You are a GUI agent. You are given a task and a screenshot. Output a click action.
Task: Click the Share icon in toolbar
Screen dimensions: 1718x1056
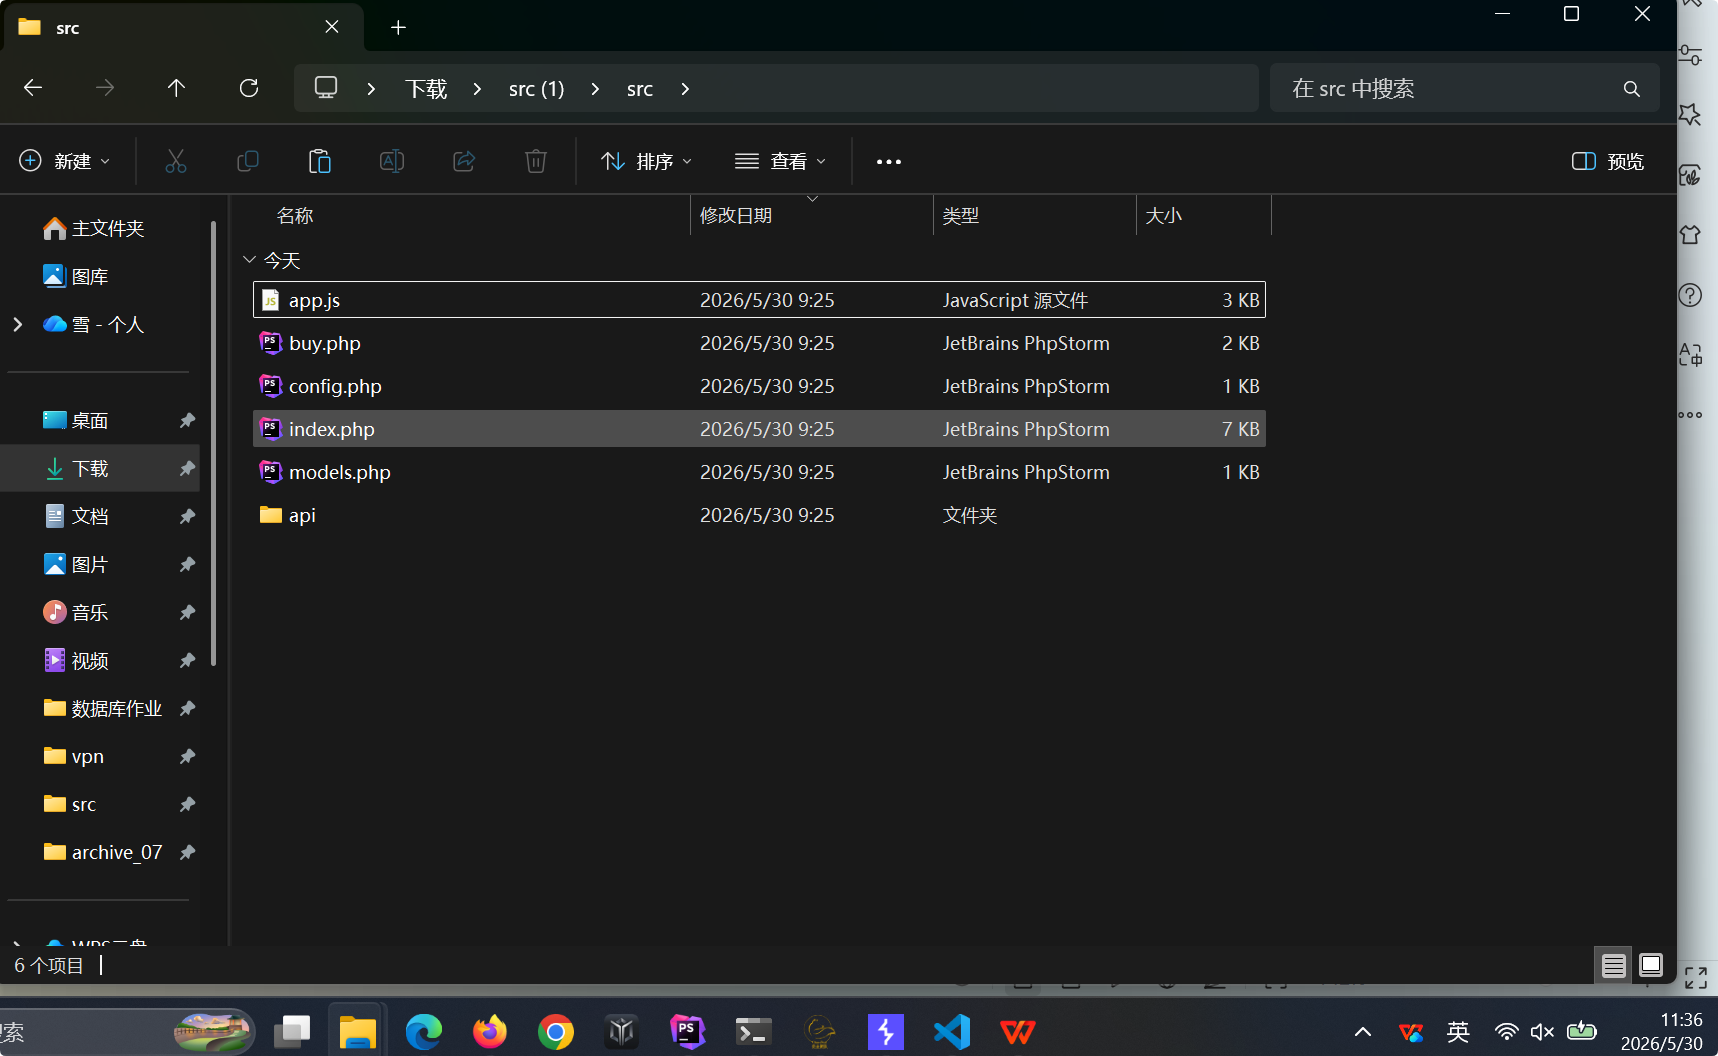tap(464, 161)
